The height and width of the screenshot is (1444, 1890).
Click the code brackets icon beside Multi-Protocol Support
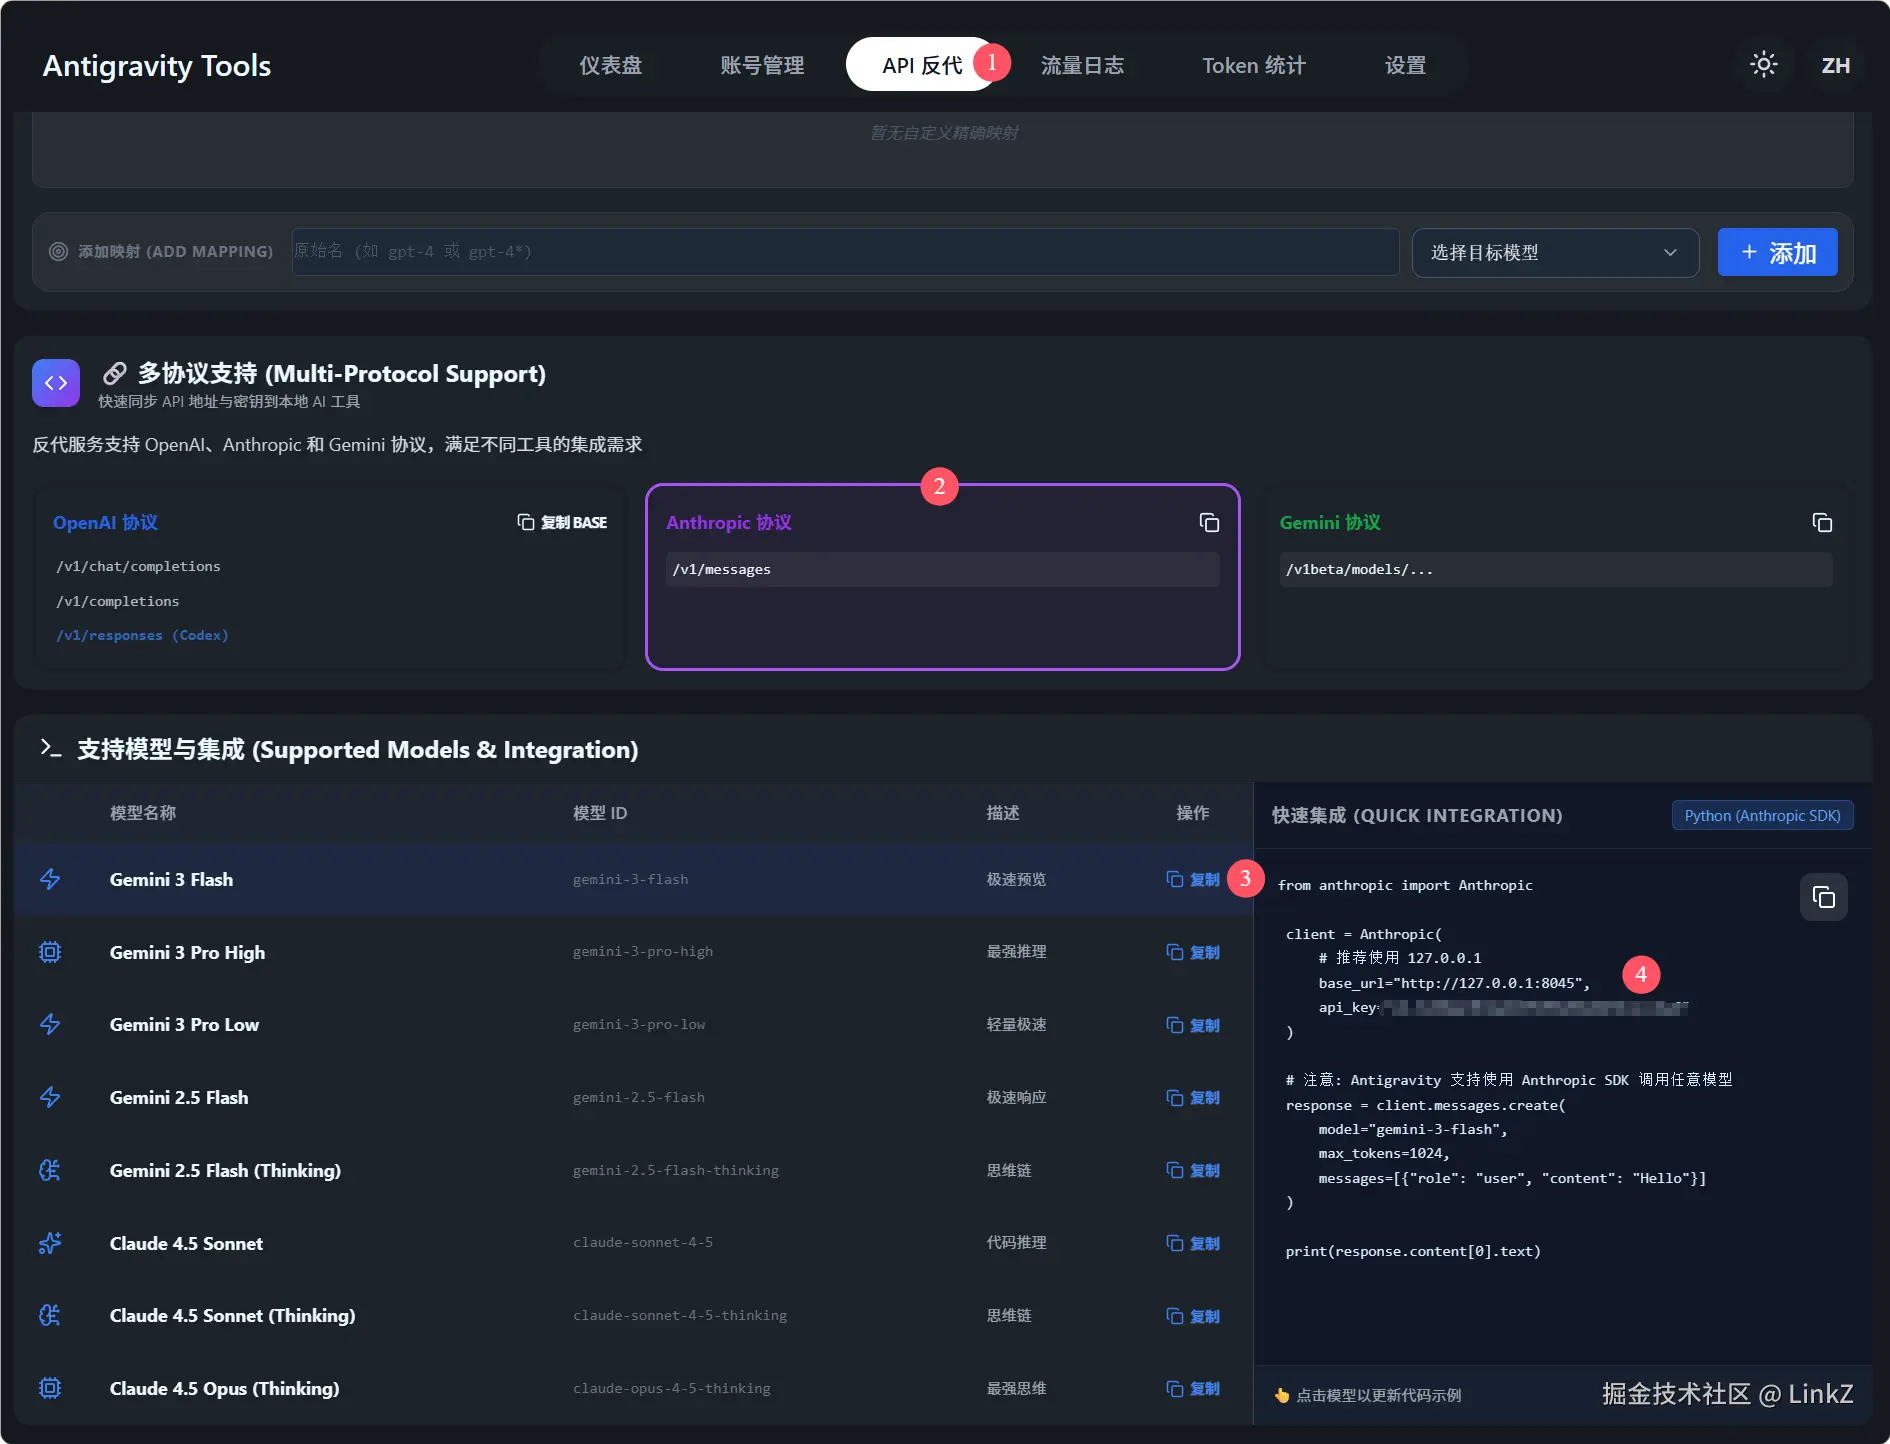[56, 383]
